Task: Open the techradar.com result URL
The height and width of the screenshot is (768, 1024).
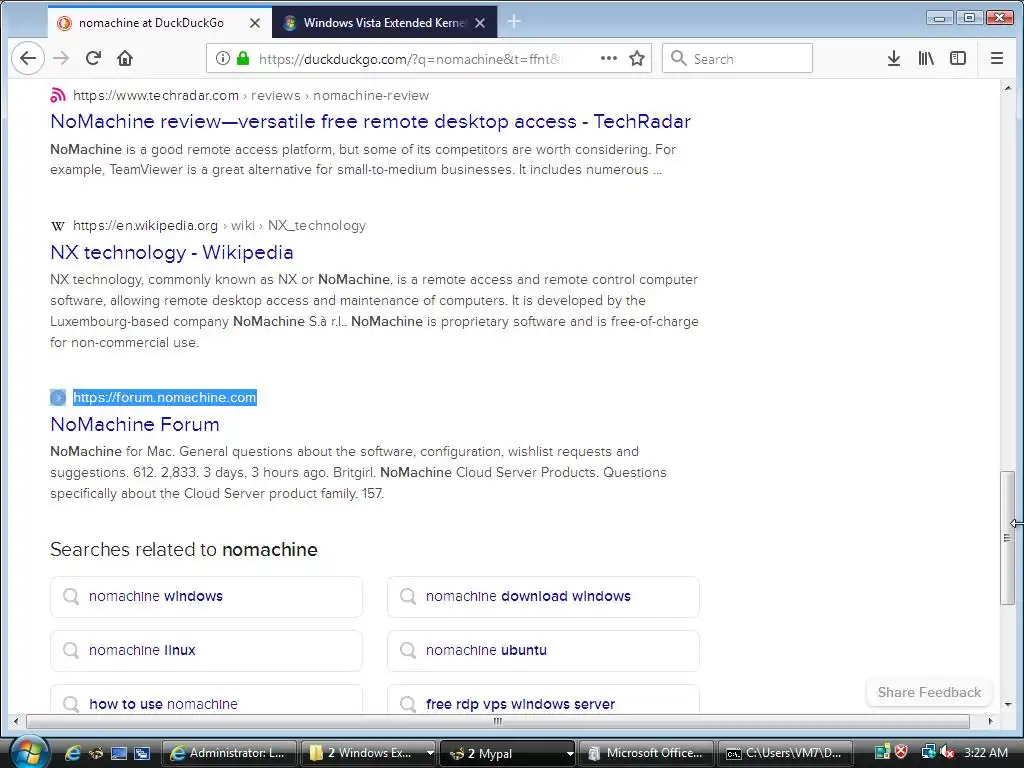Action: pos(251,95)
